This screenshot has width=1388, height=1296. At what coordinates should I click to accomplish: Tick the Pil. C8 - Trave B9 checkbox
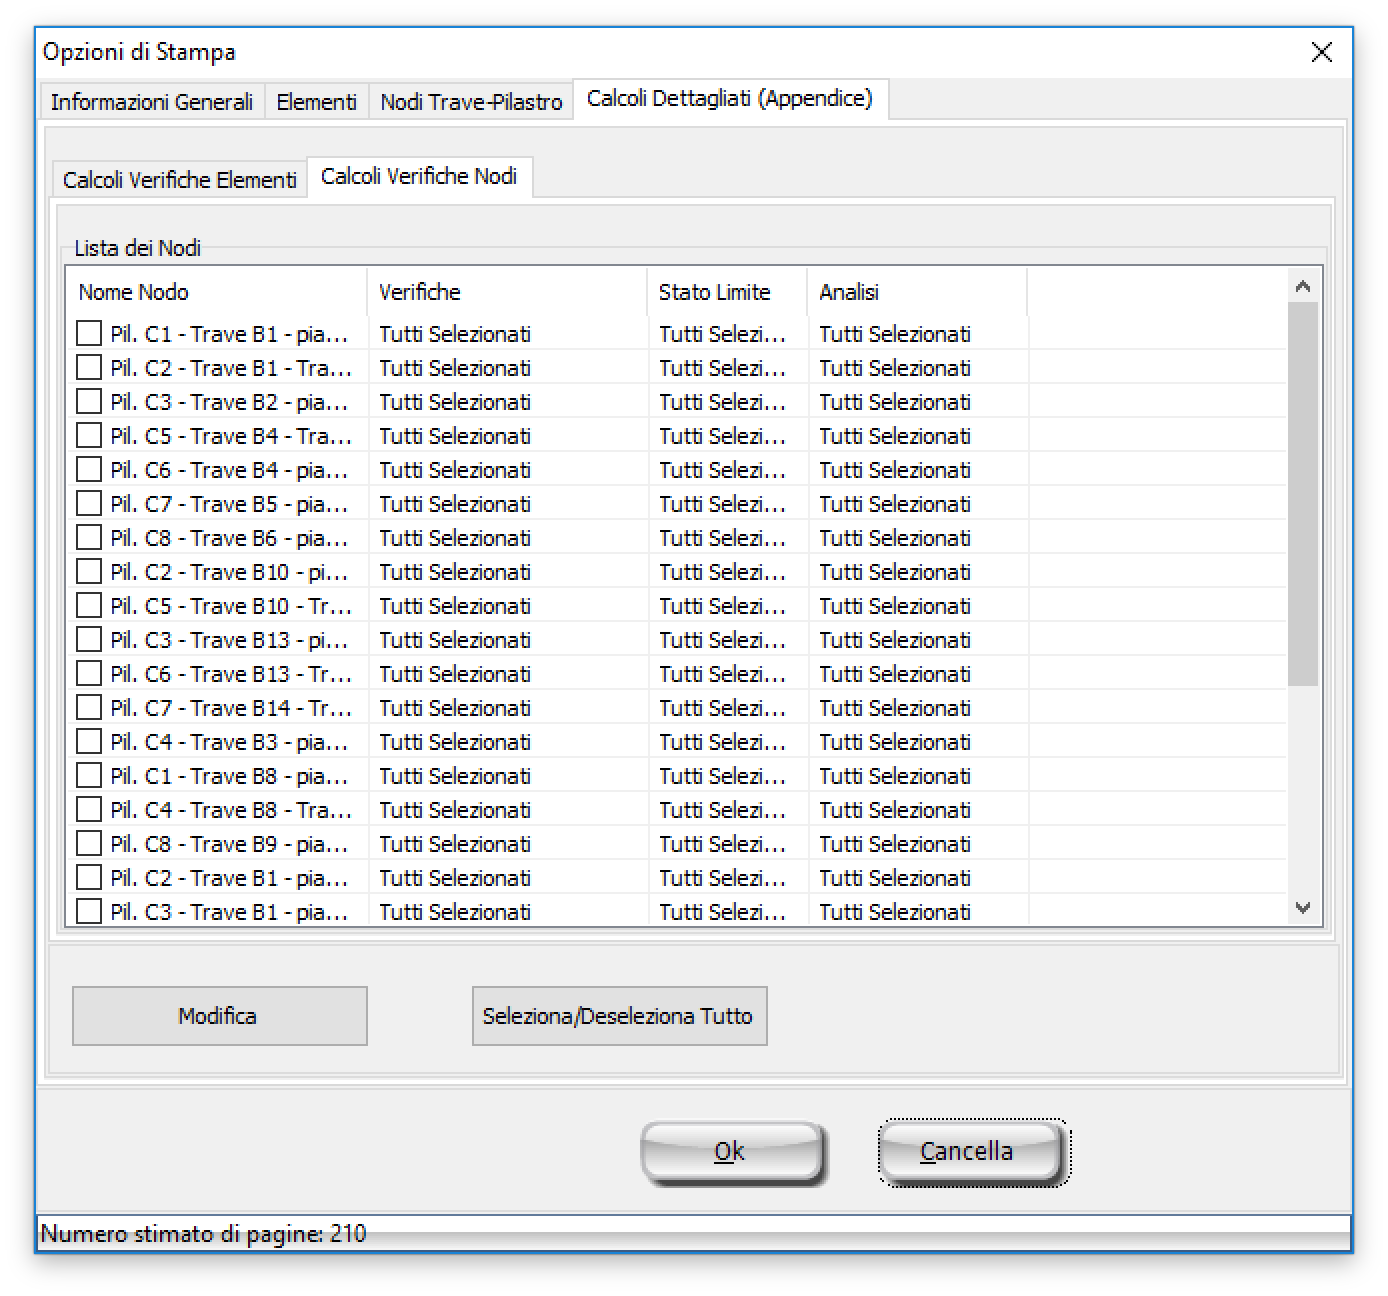coord(89,843)
